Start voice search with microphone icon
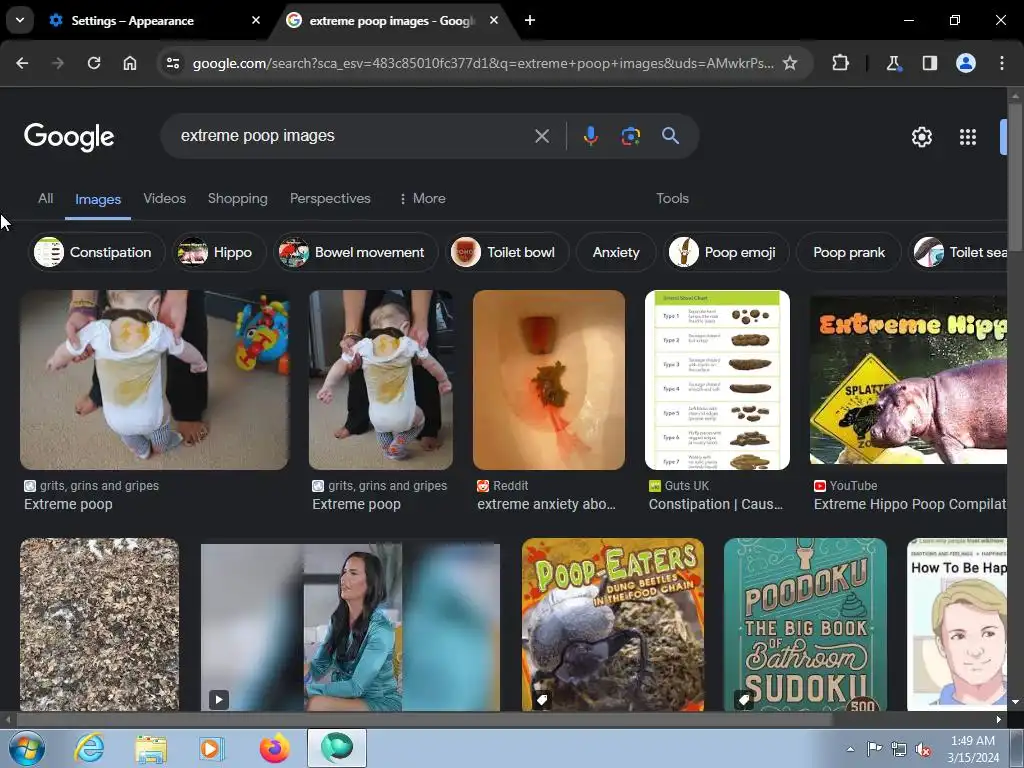 pos(590,136)
